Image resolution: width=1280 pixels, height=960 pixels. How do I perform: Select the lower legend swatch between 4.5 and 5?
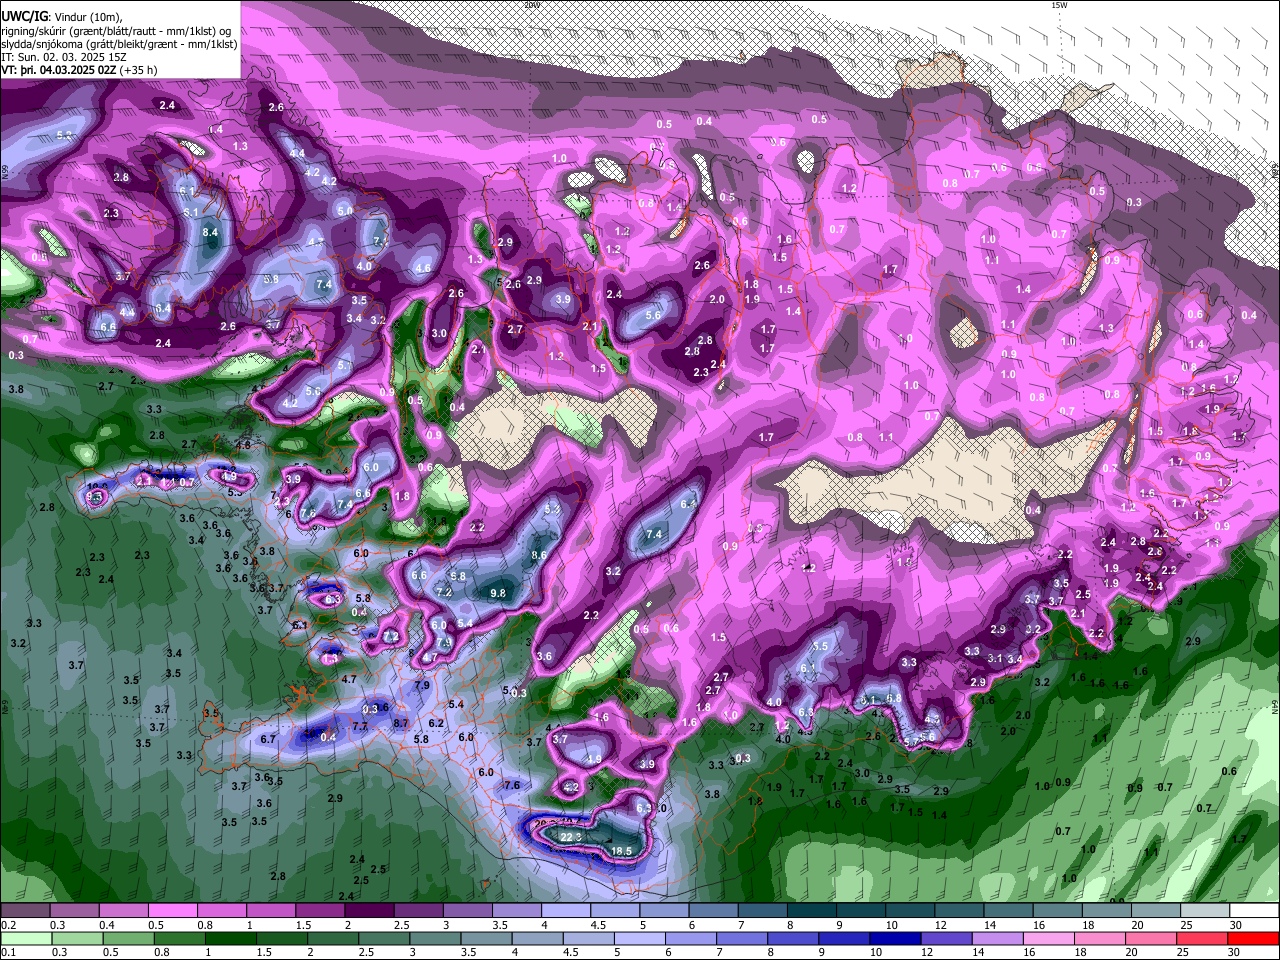[588, 939]
